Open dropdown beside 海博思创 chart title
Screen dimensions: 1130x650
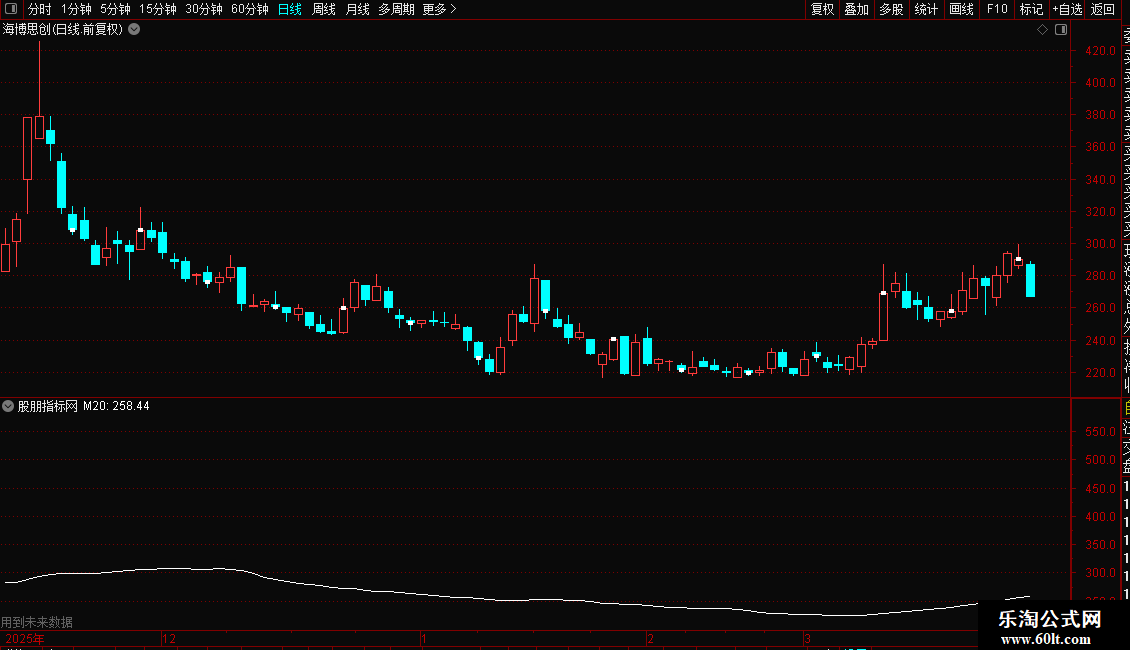134,29
